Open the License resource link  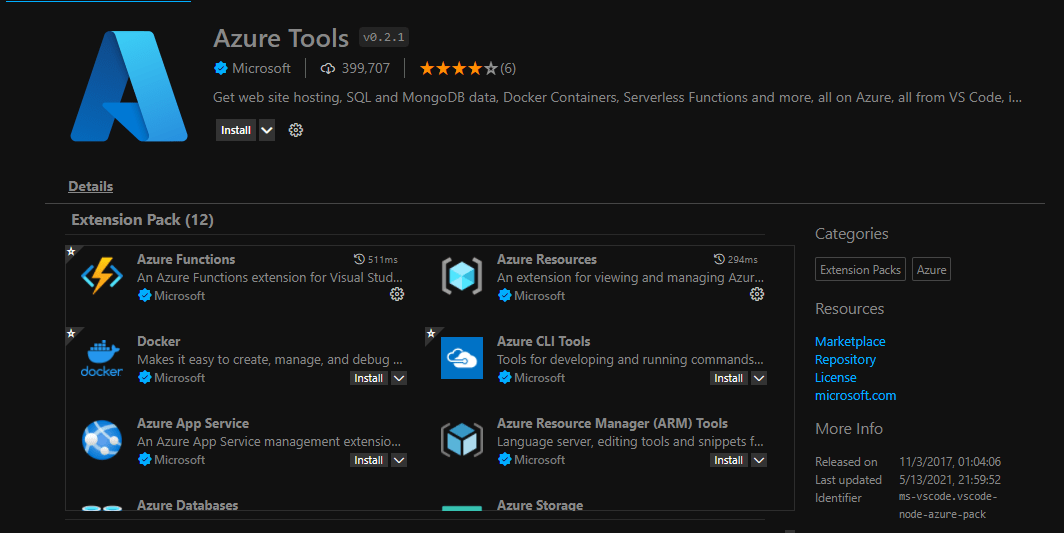pos(835,378)
